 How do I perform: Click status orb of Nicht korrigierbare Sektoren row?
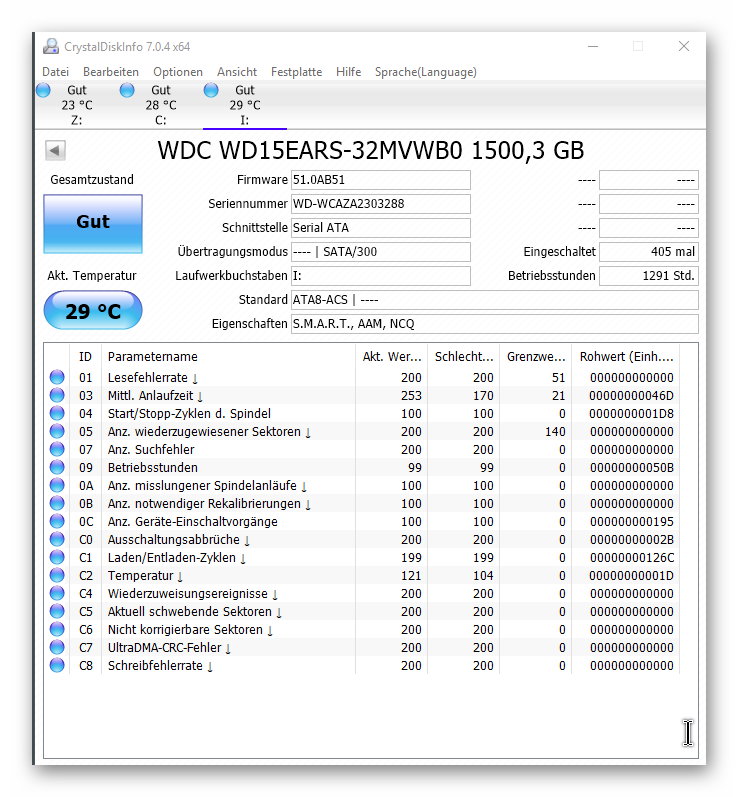click(57, 629)
